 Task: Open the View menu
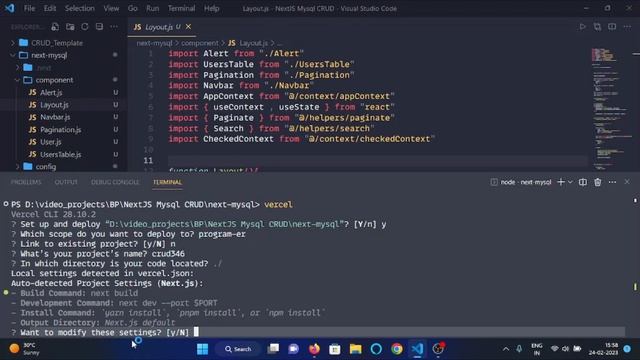pyautogui.click(x=111, y=8)
